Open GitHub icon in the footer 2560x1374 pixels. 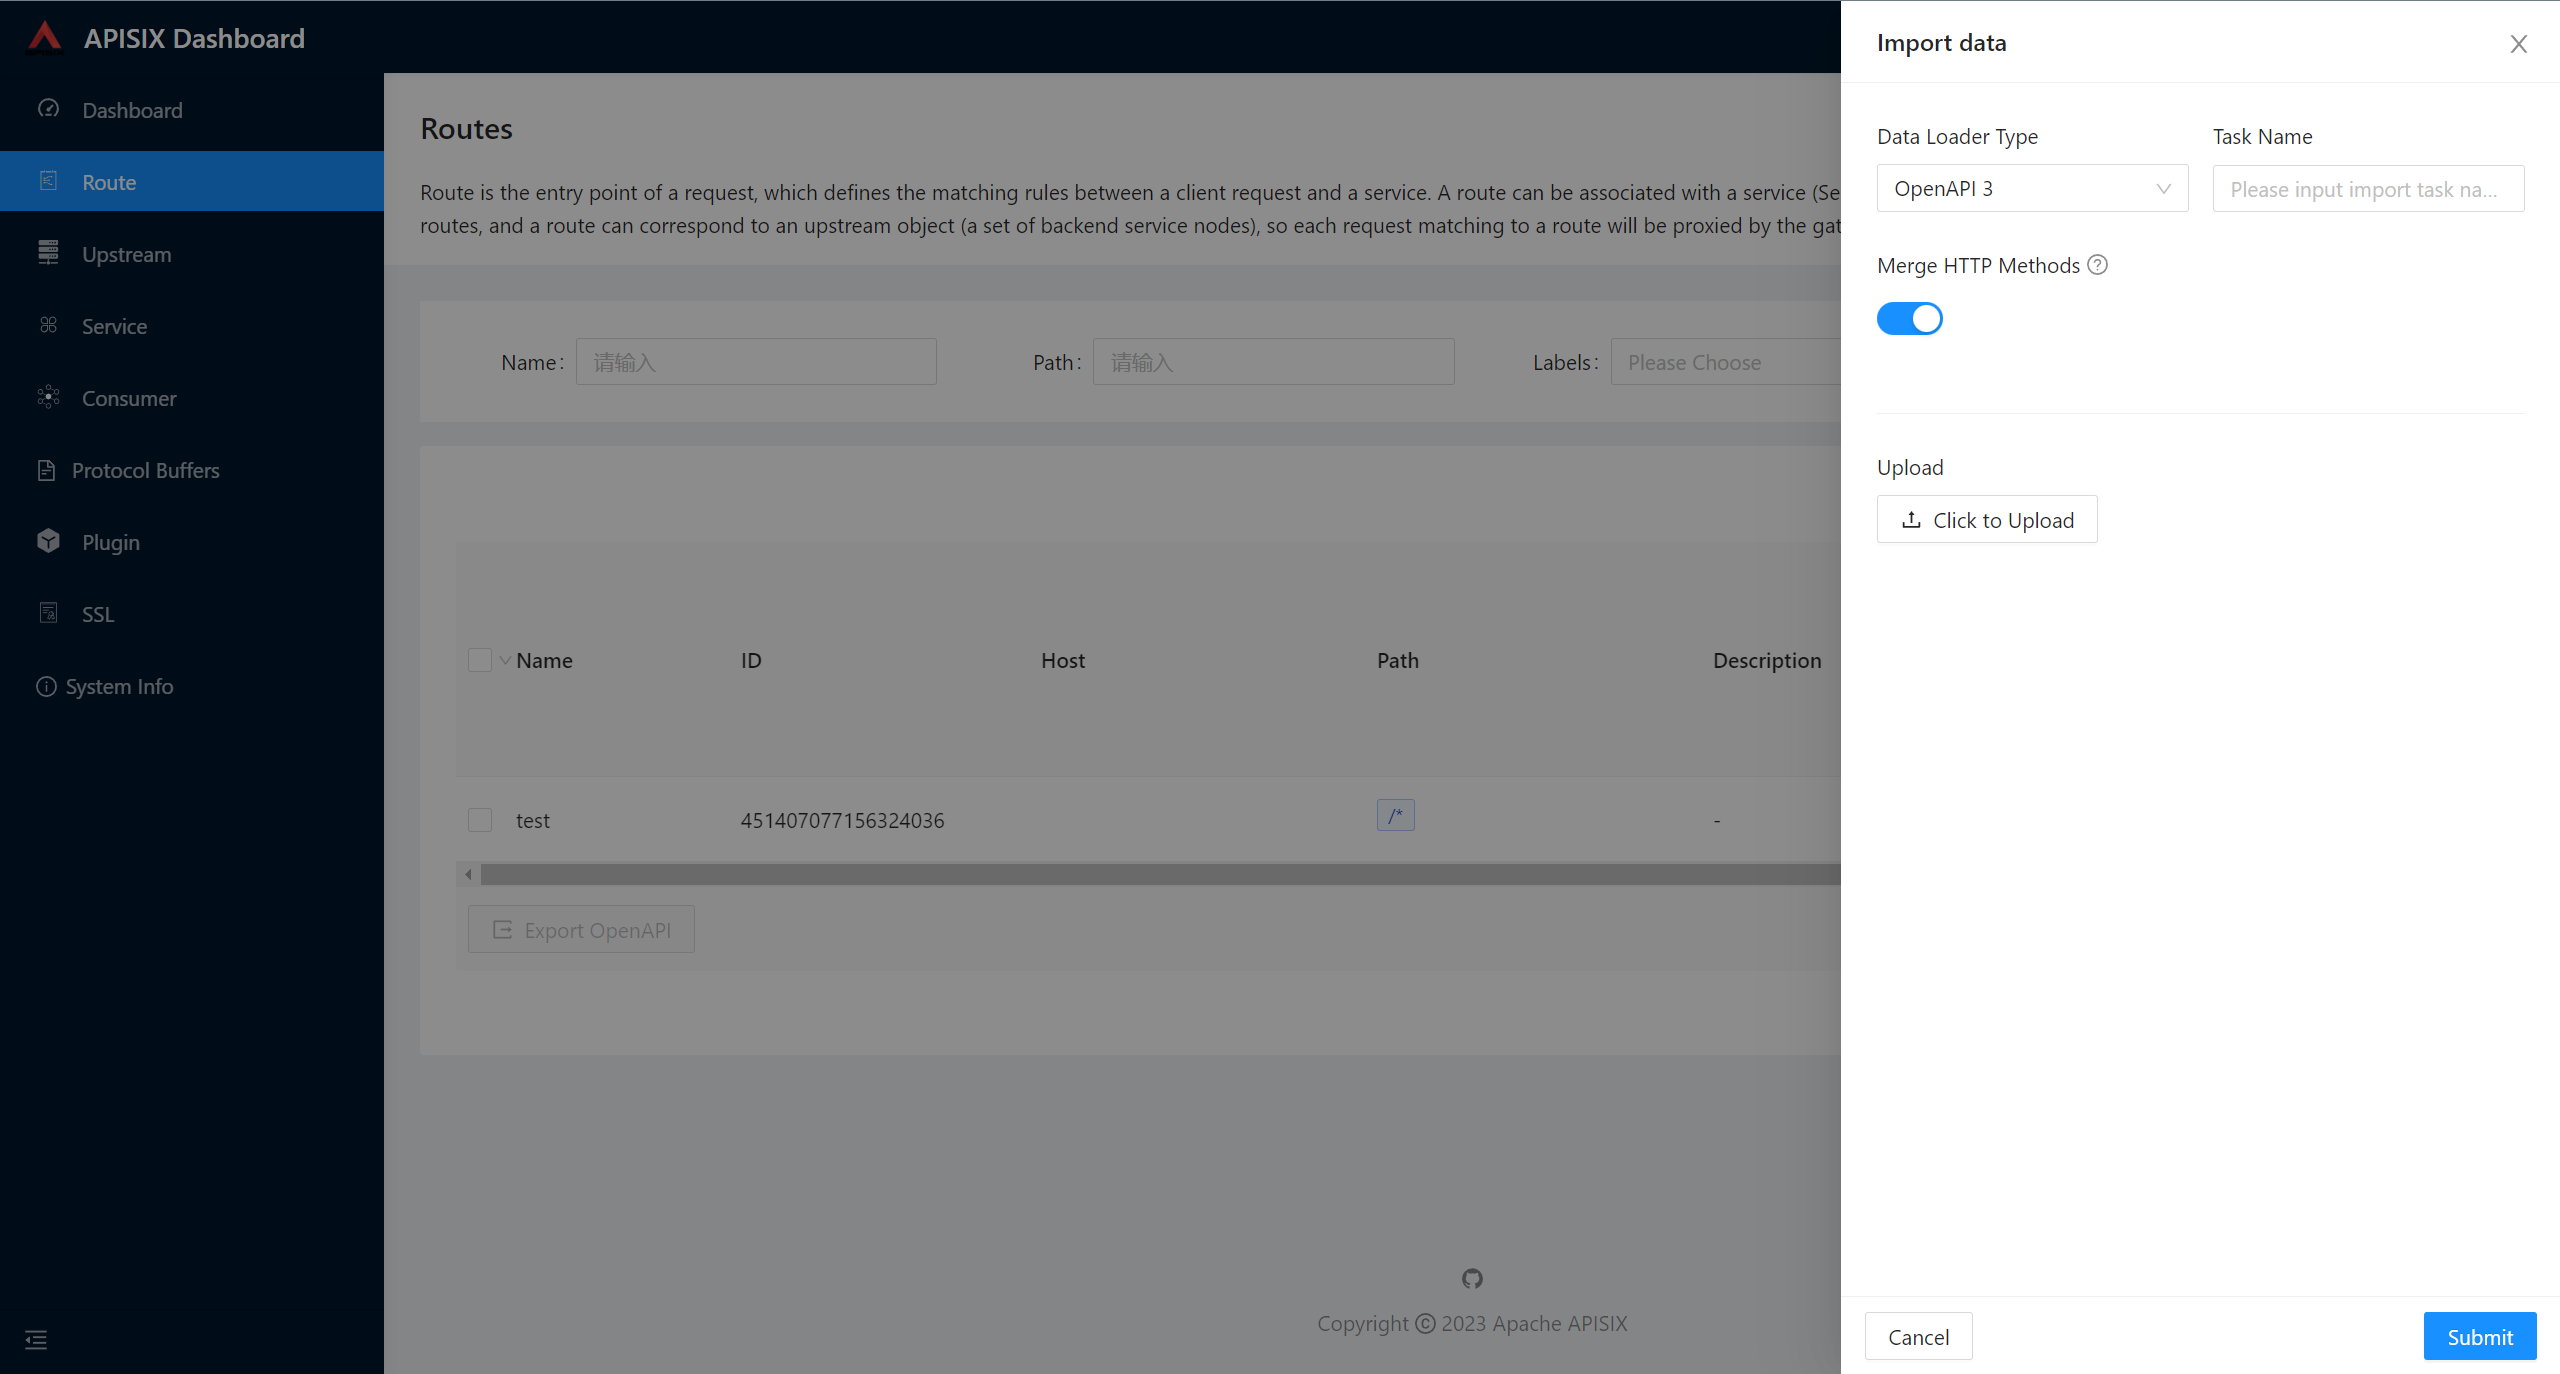coord(1472,1278)
